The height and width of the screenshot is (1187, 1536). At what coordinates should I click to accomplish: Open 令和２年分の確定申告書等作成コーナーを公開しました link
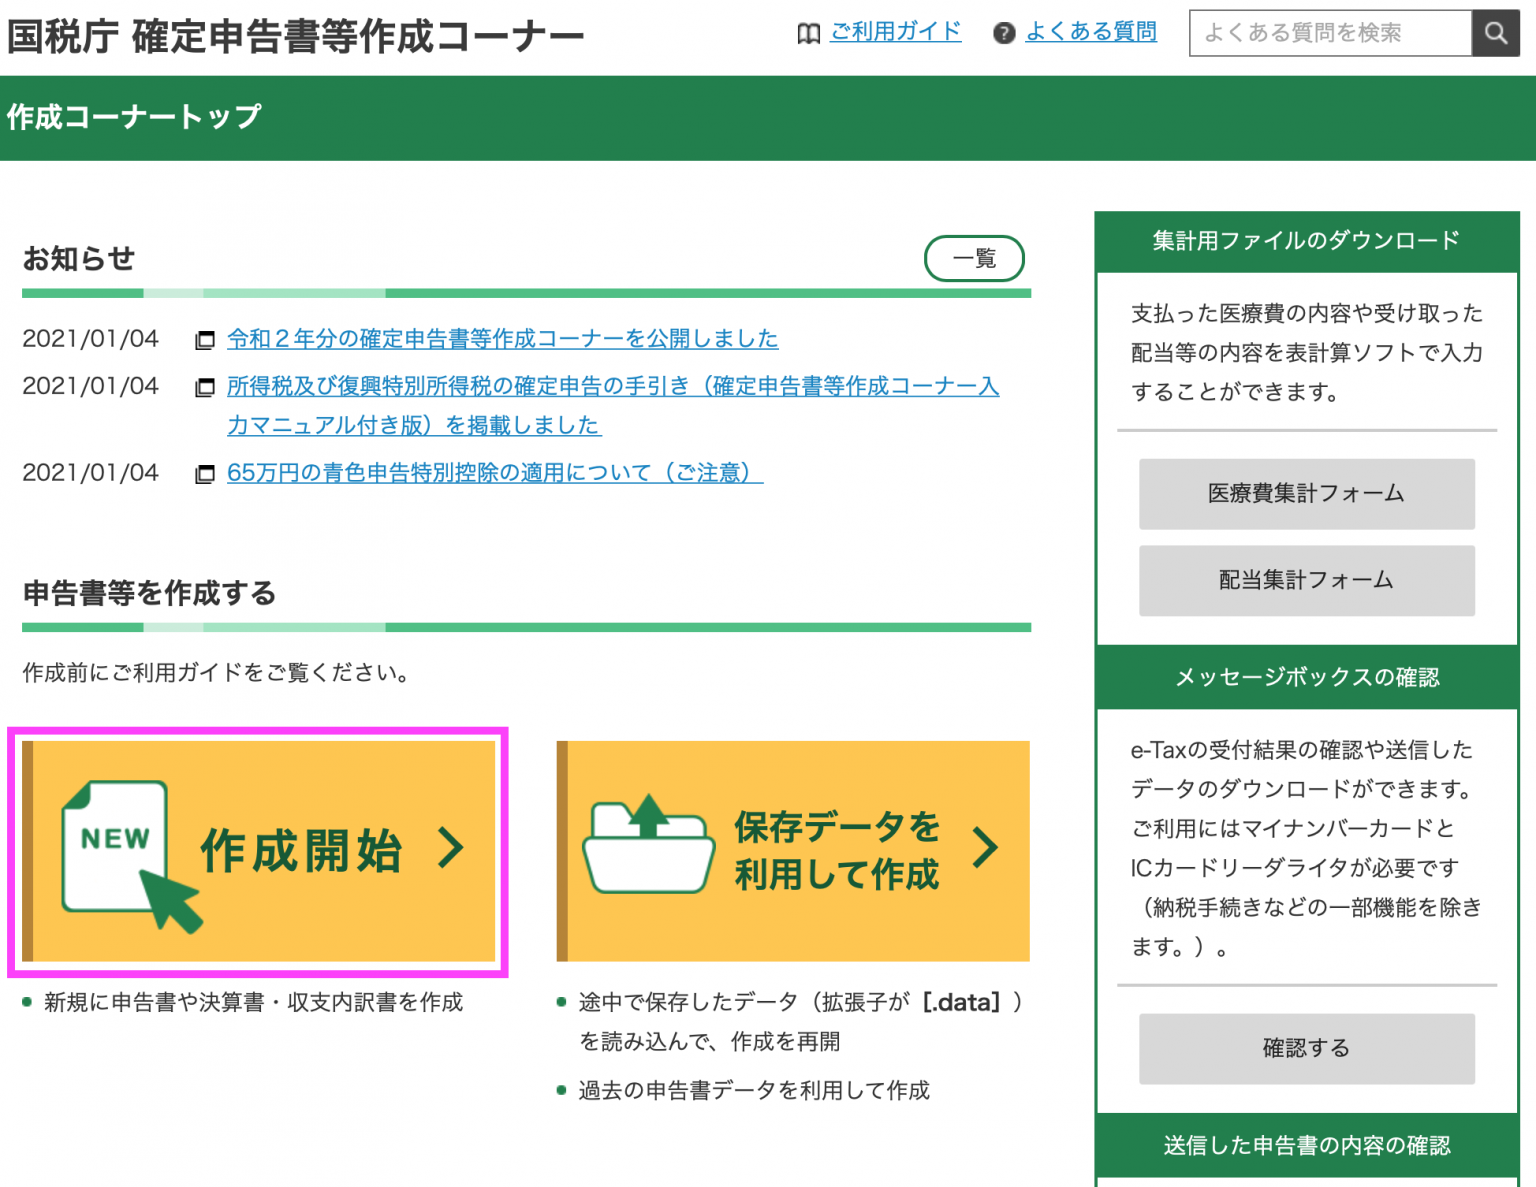coord(503,339)
